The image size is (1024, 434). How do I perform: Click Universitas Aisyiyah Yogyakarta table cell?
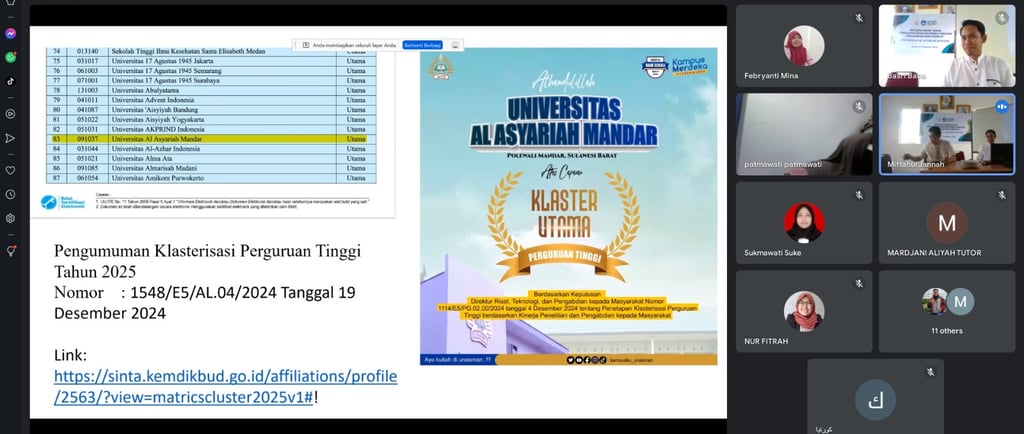click(x=223, y=119)
